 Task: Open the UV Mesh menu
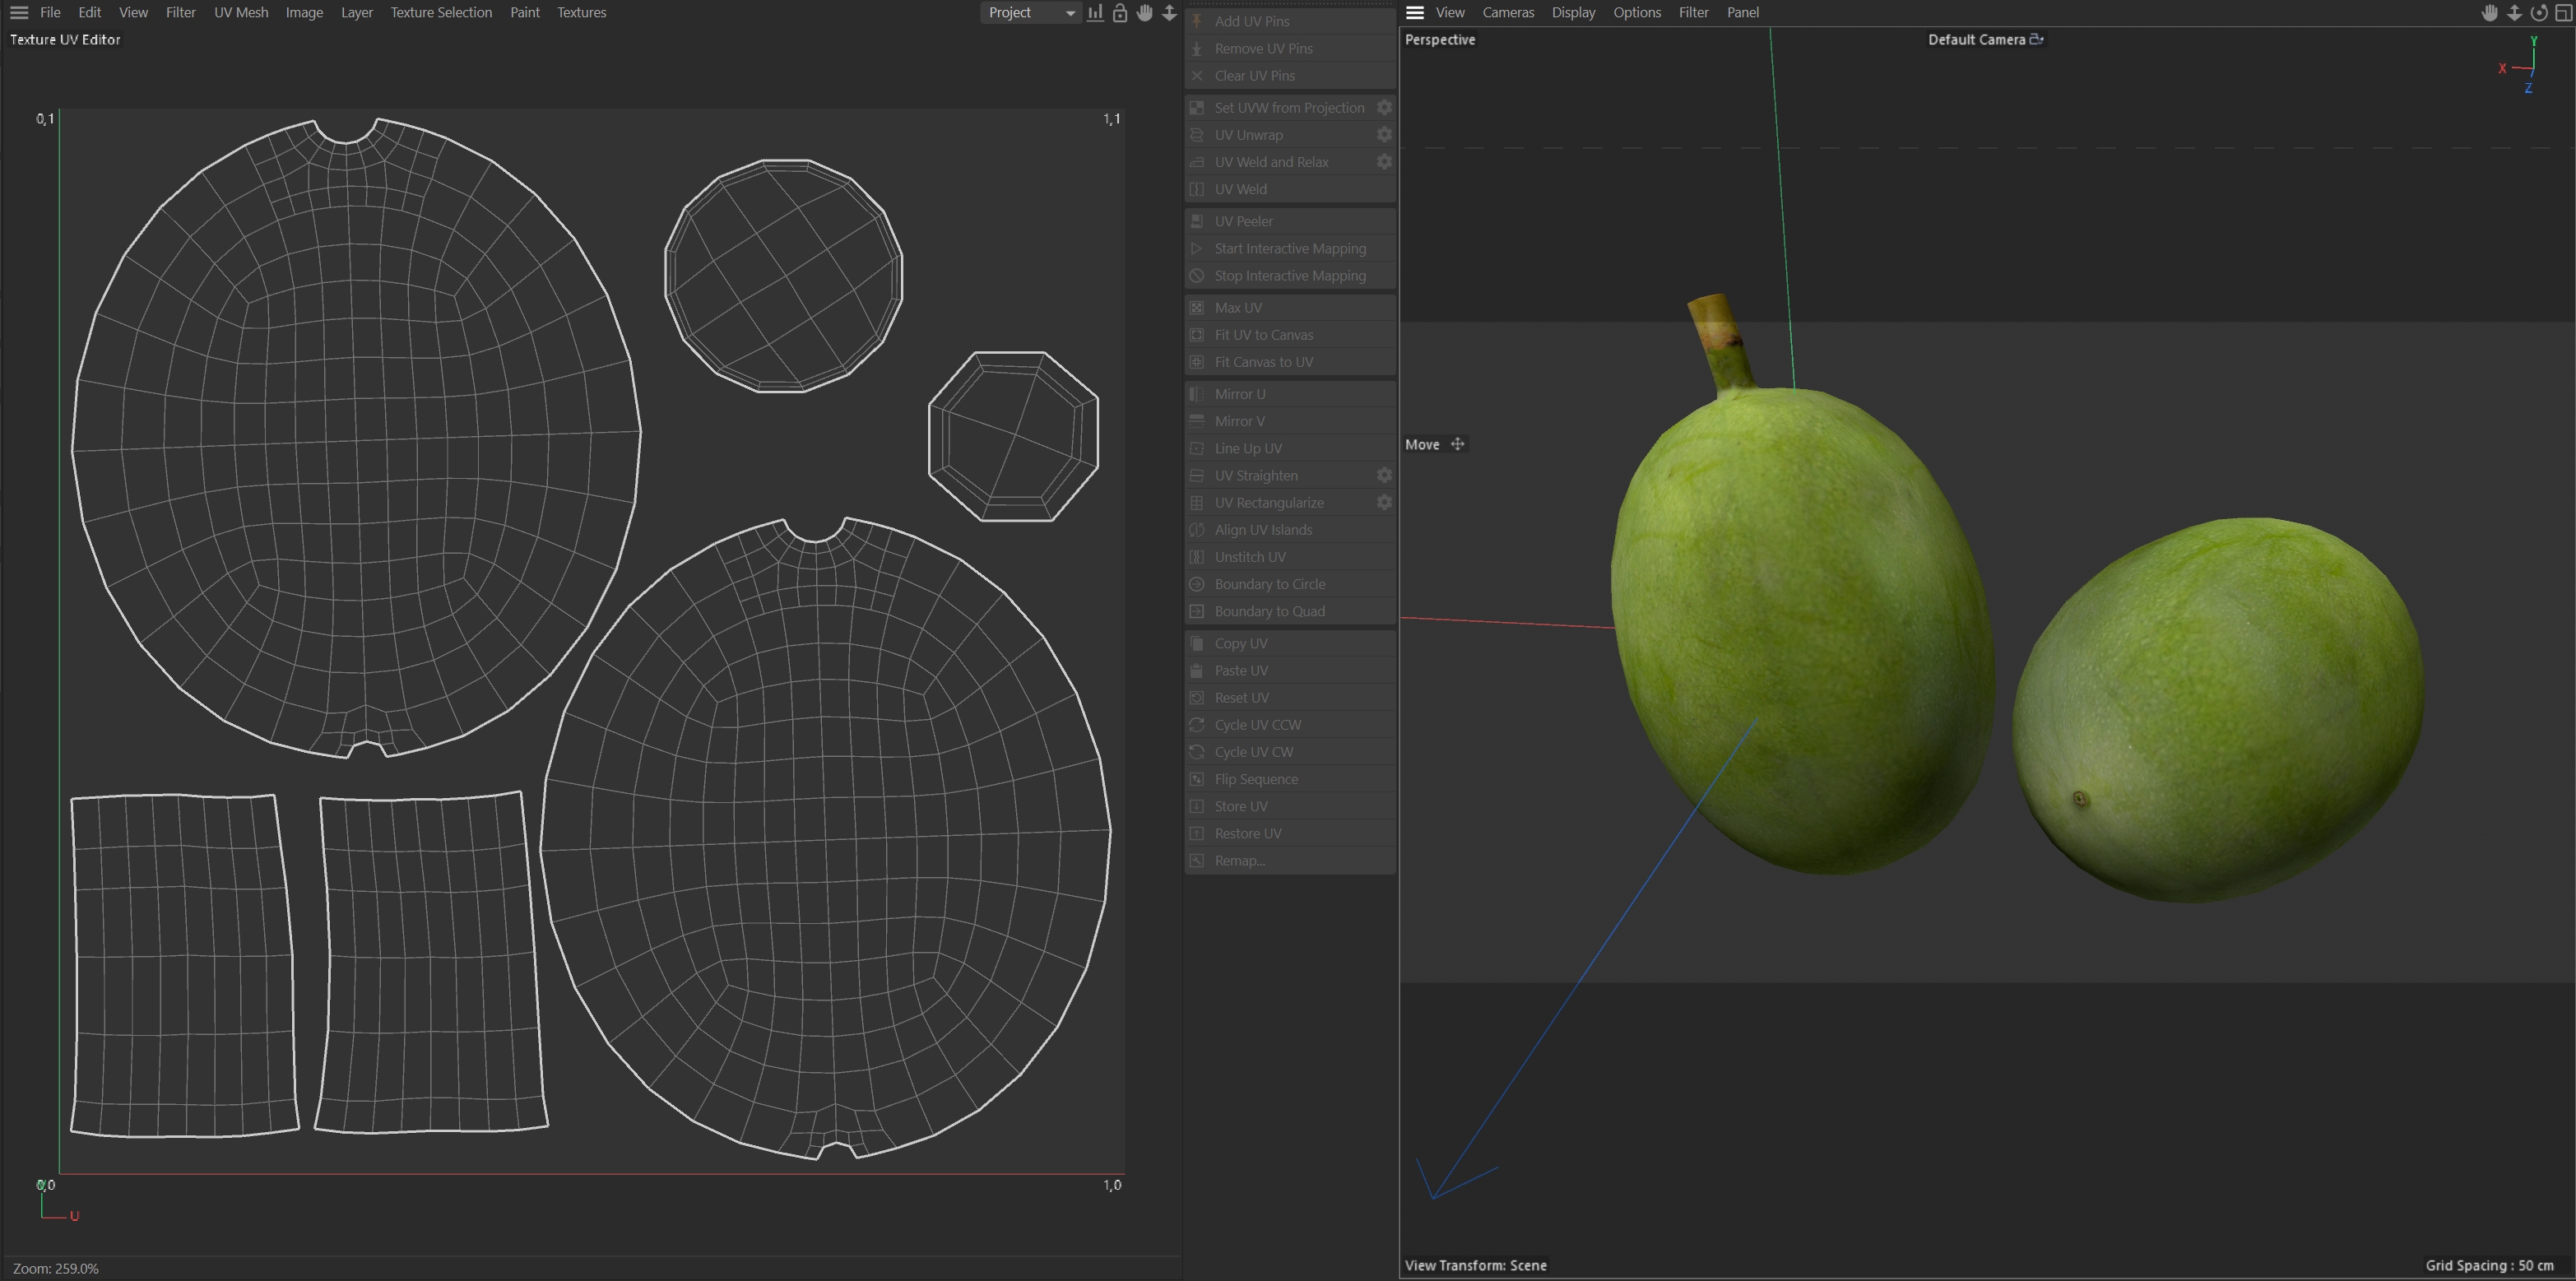[241, 13]
